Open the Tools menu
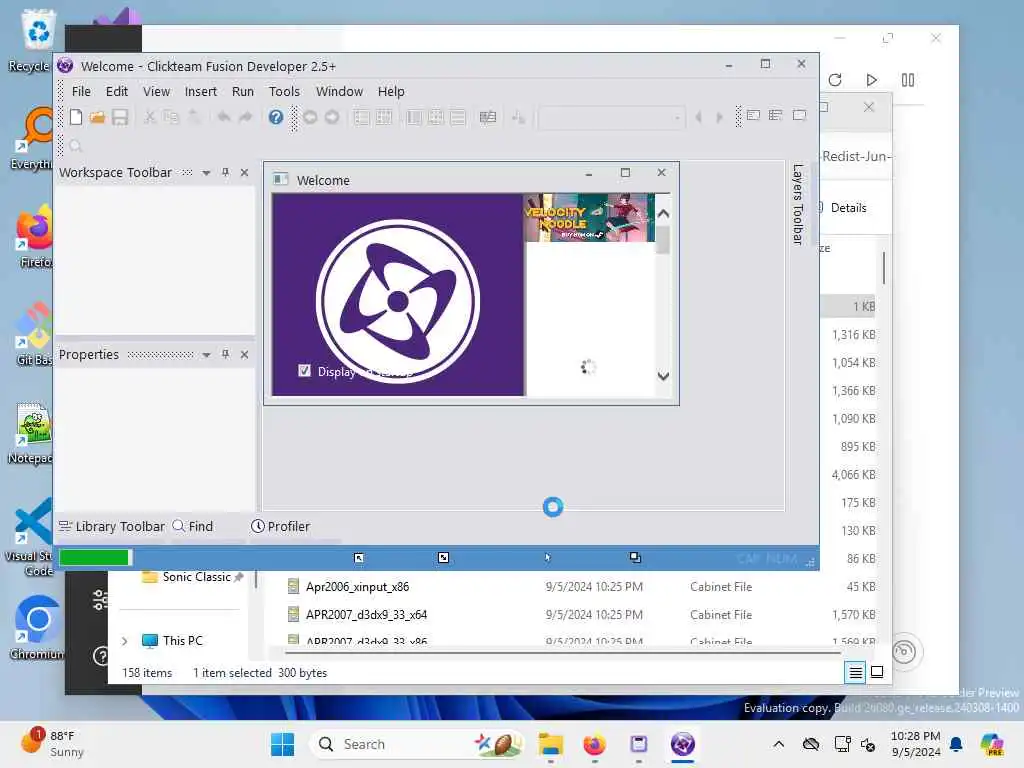 click(x=284, y=91)
